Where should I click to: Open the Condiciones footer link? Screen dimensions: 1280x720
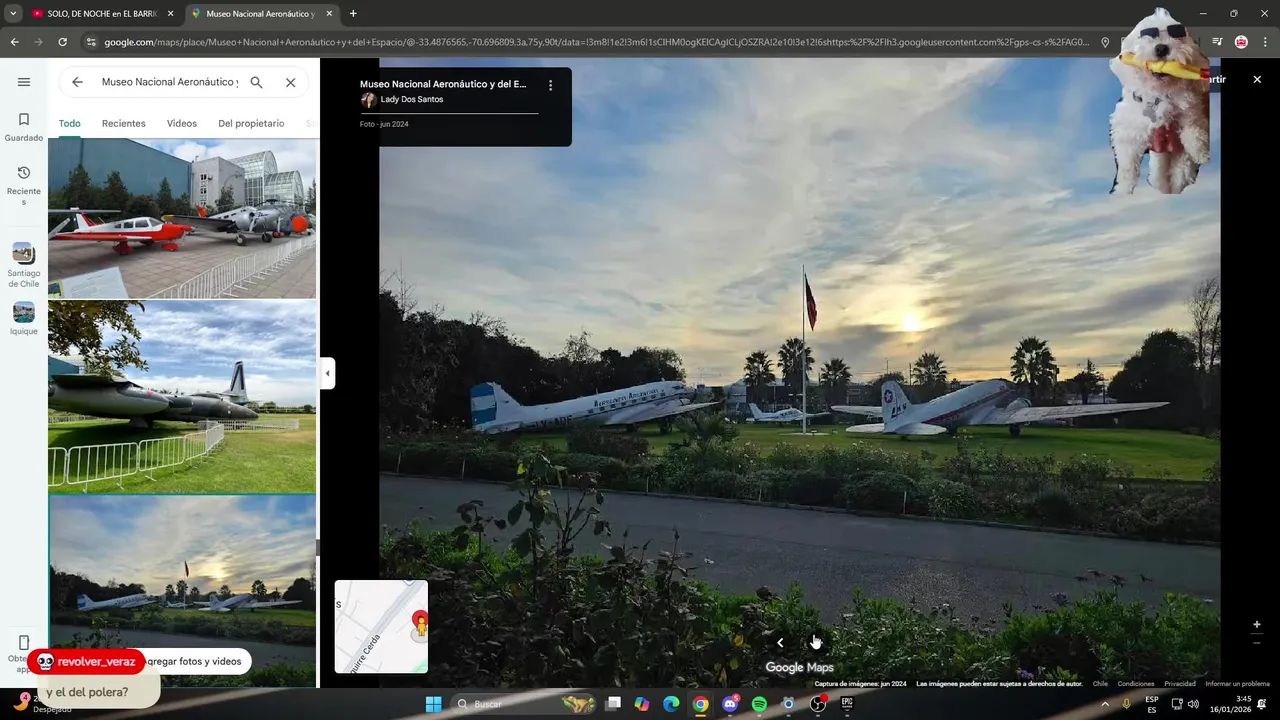(1136, 684)
